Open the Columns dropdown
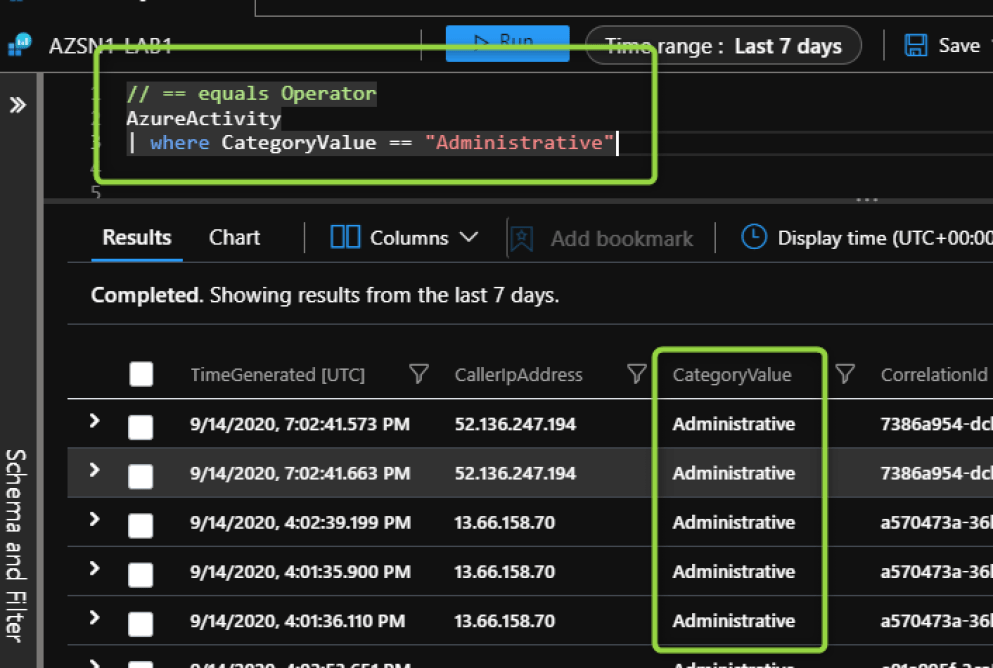 tap(424, 237)
